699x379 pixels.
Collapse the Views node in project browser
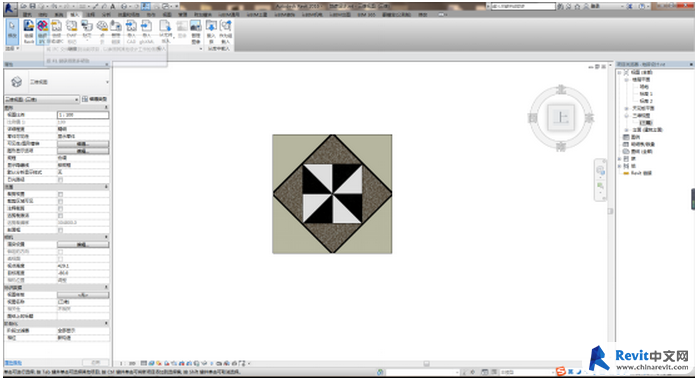[620, 72]
